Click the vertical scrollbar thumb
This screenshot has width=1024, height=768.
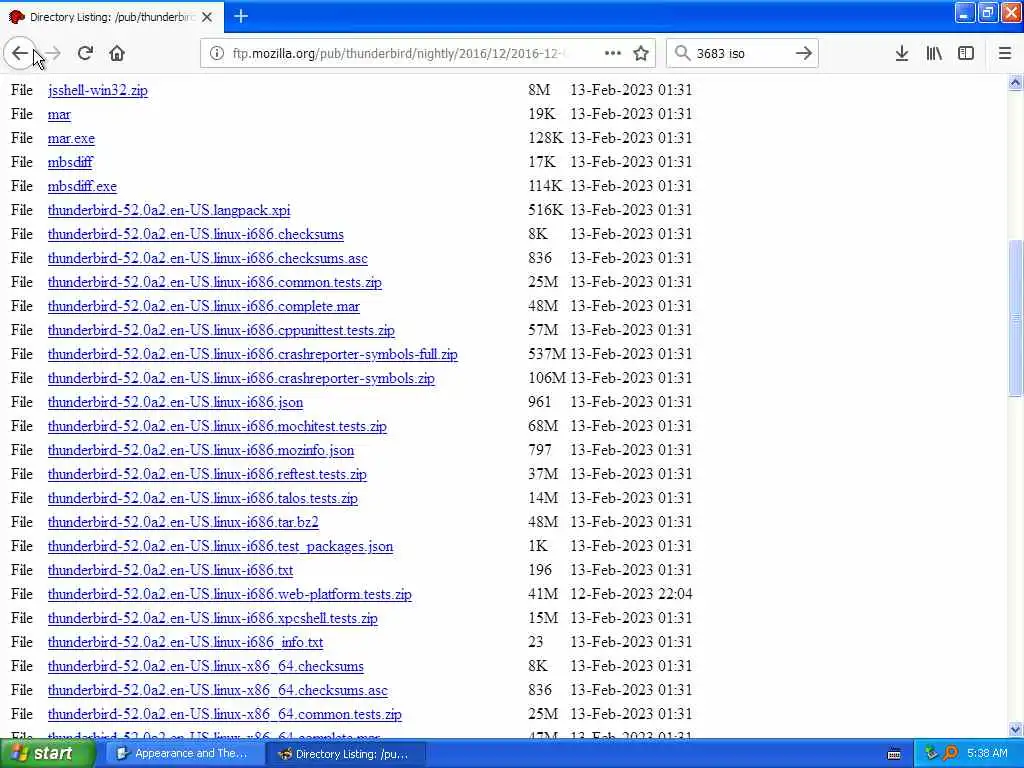[1015, 318]
